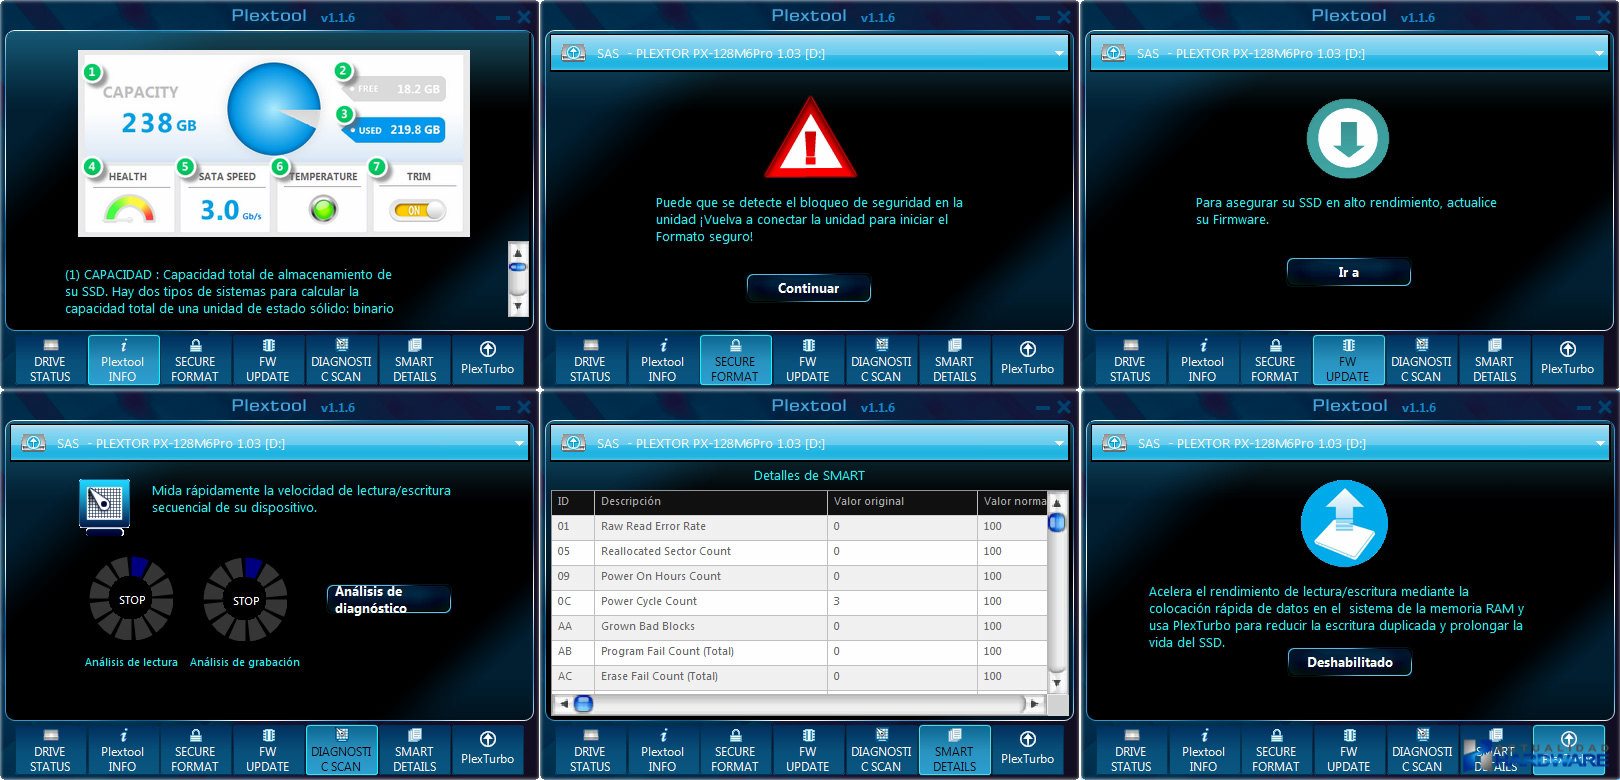The width and height of the screenshot is (1620, 780).
Task: Toggle the TRIM ON switch
Action: coord(419,210)
